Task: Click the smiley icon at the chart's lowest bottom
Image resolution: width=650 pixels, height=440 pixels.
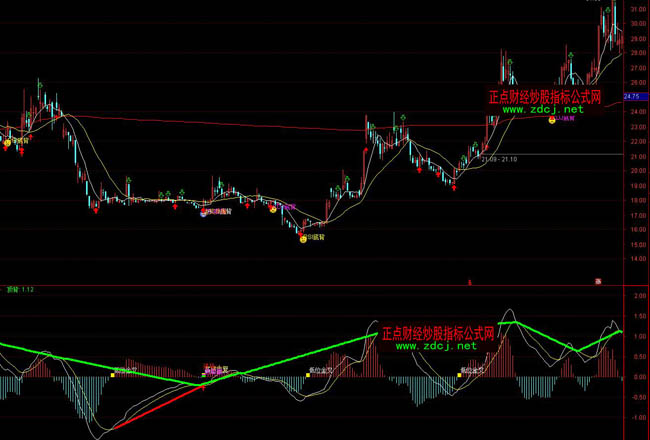Action: pyautogui.click(x=301, y=237)
